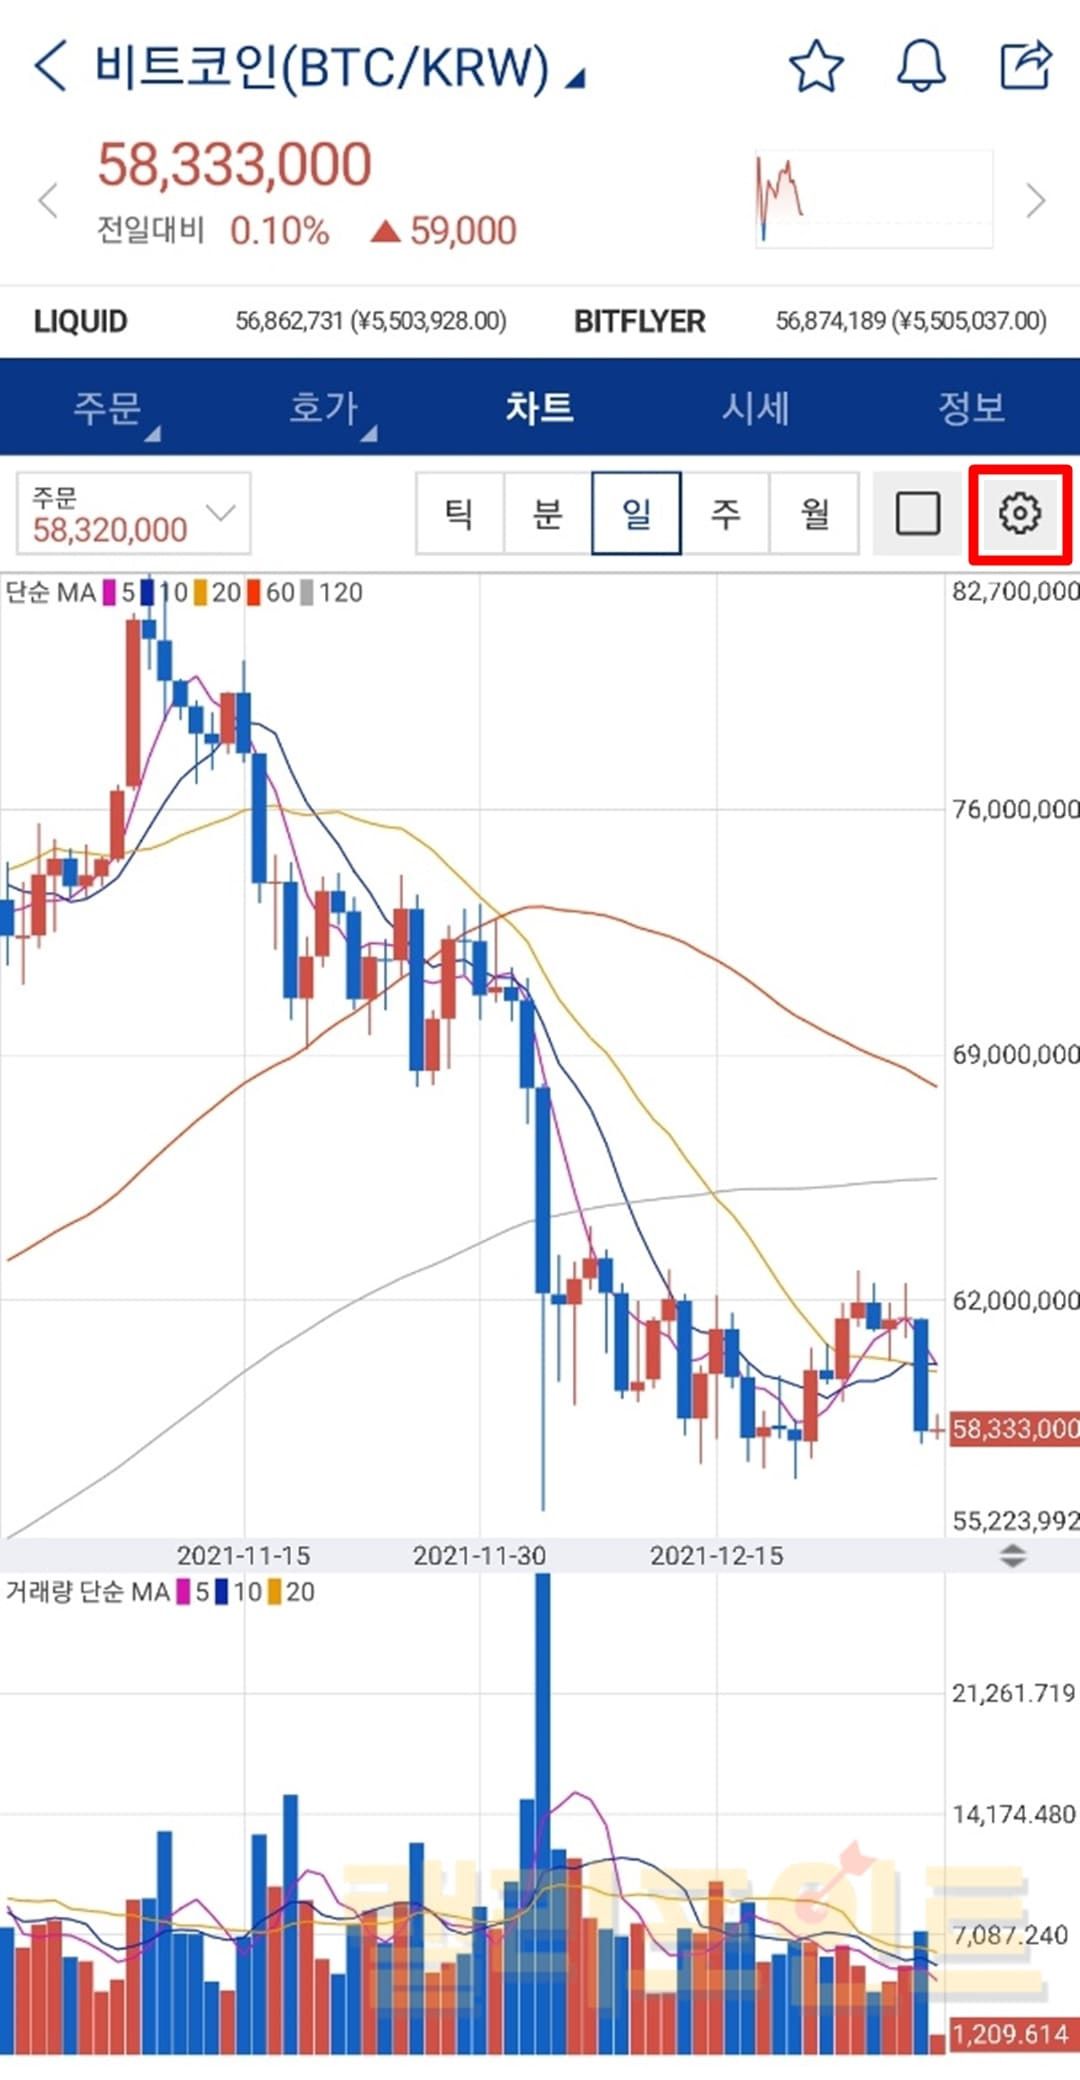Go to previous coin with left chevron

(x=48, y=200)
